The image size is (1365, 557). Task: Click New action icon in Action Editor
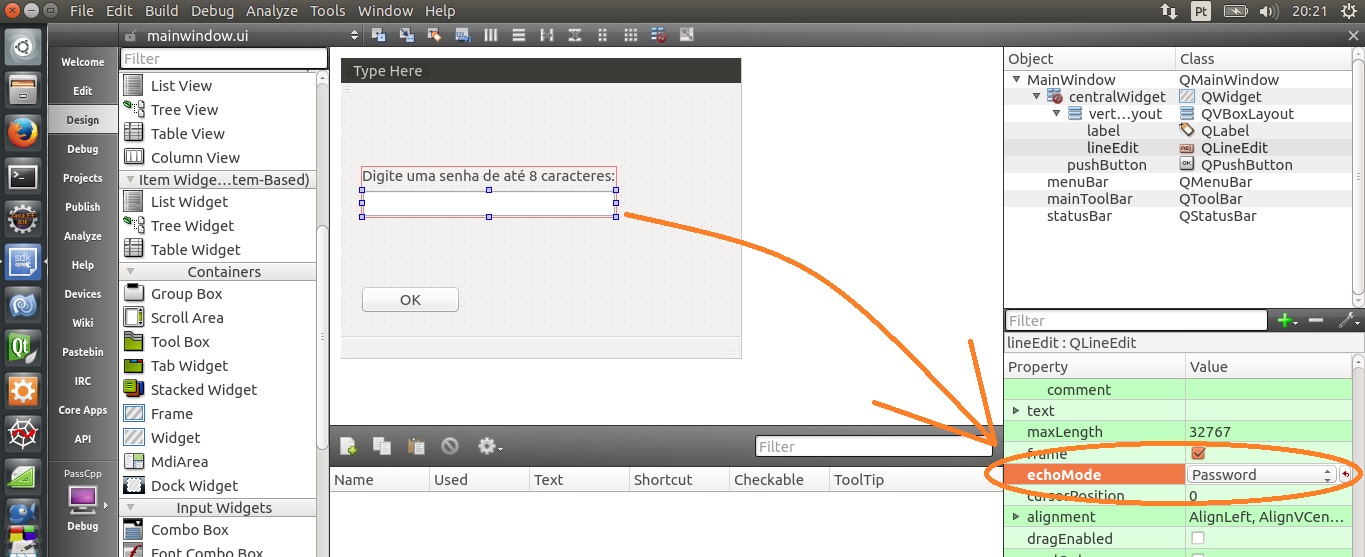click(348, 446)
